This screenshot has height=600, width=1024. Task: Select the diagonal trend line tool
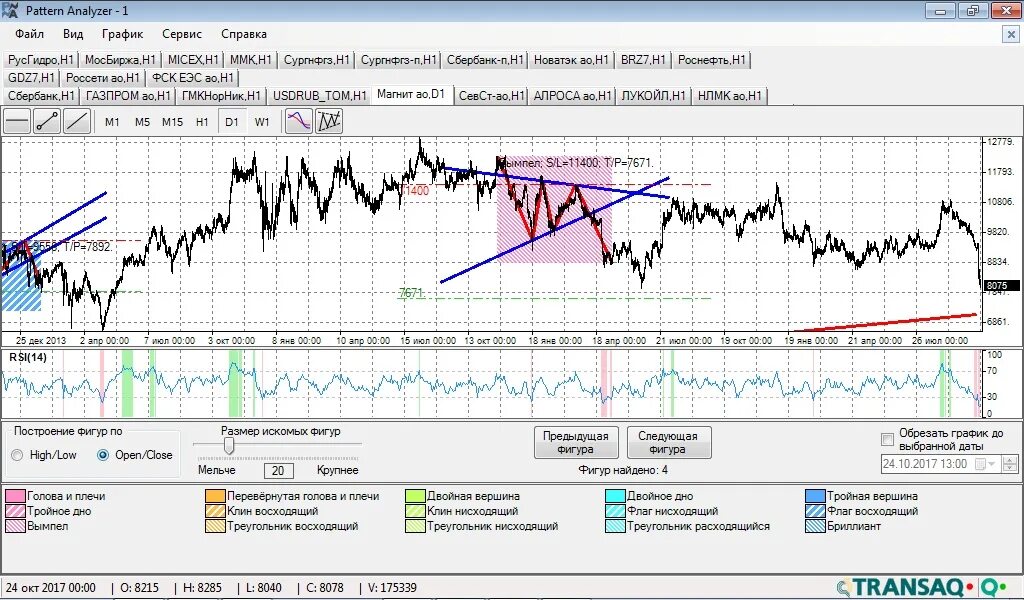pyautogui.click(x=77, y=121)
